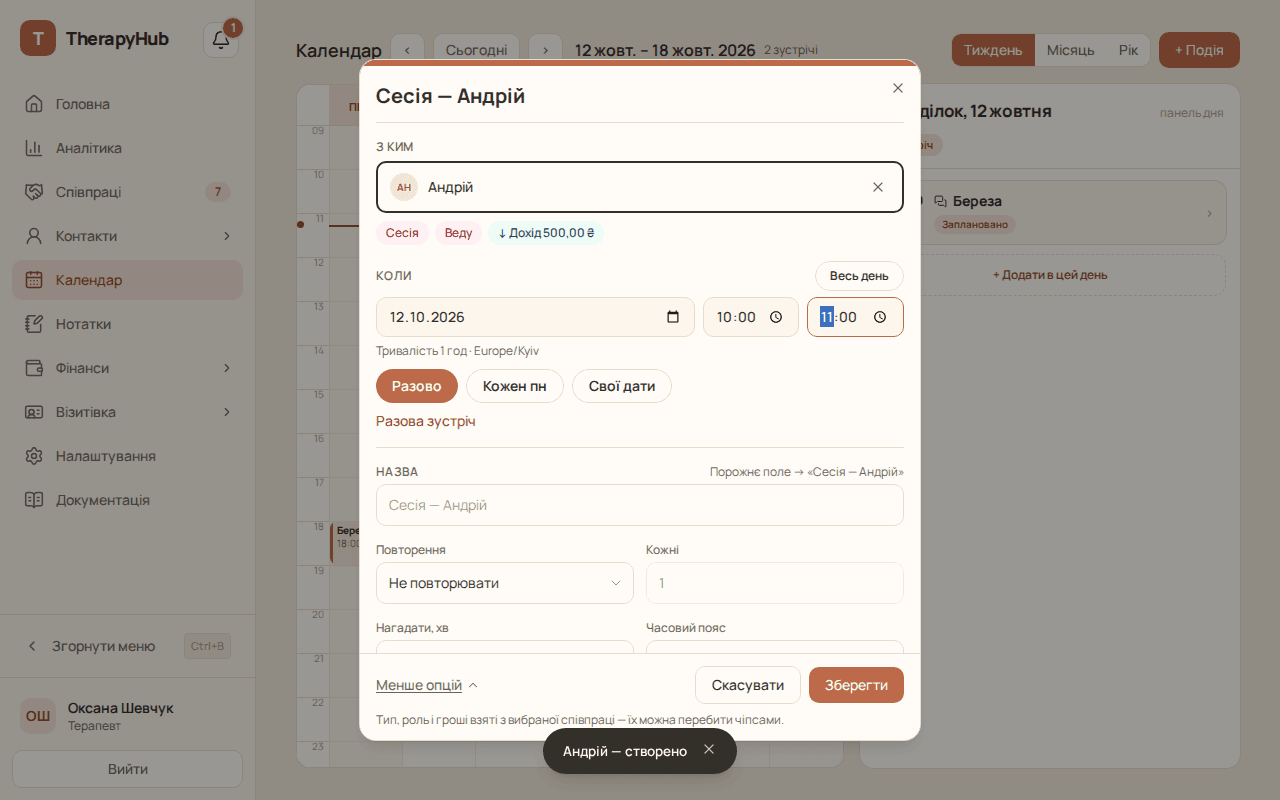Click the Зберегти button
Image resolution: width=1280 pixels, height=800 pixels.
point(856,685)
